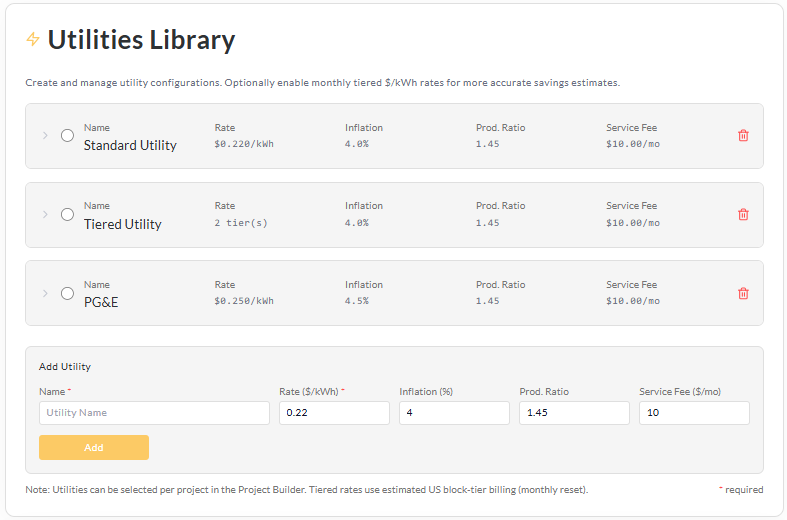The image size is (787, 520).
Task: Delete the Standard Utility entry with the trash icon
Action: coord(743,136)
